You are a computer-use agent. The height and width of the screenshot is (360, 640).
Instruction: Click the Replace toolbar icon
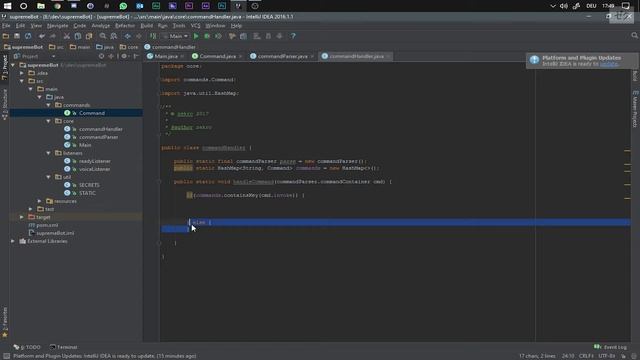pyautogui.click(x=114, y=36)
